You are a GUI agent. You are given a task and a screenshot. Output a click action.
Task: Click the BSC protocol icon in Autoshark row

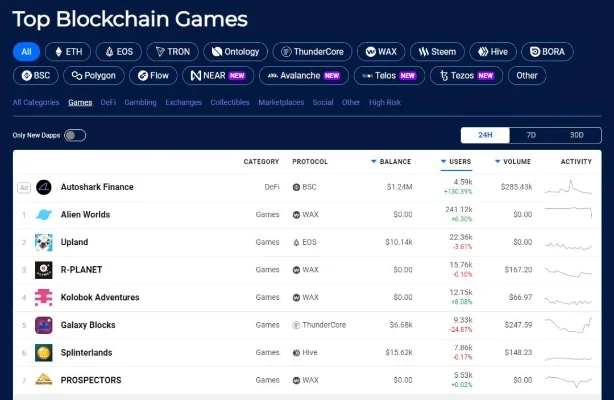[296, 187]
